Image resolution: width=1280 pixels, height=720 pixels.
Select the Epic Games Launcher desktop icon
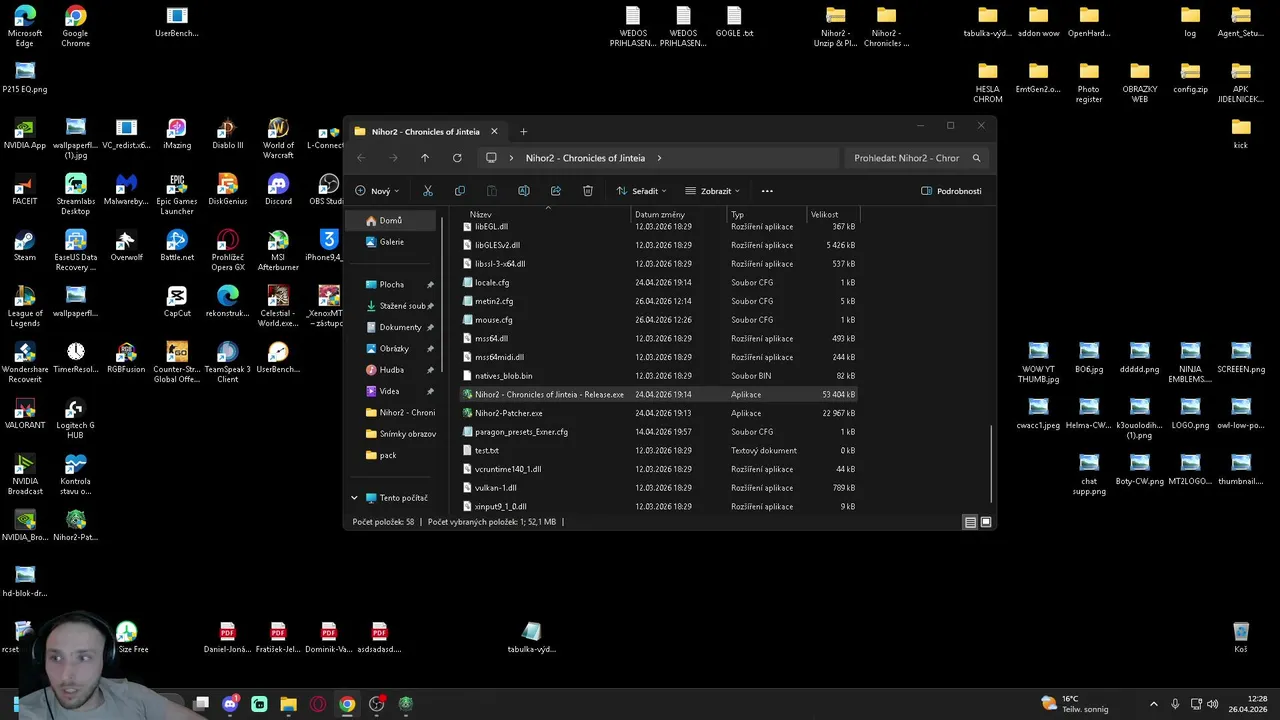click(177, 194)
